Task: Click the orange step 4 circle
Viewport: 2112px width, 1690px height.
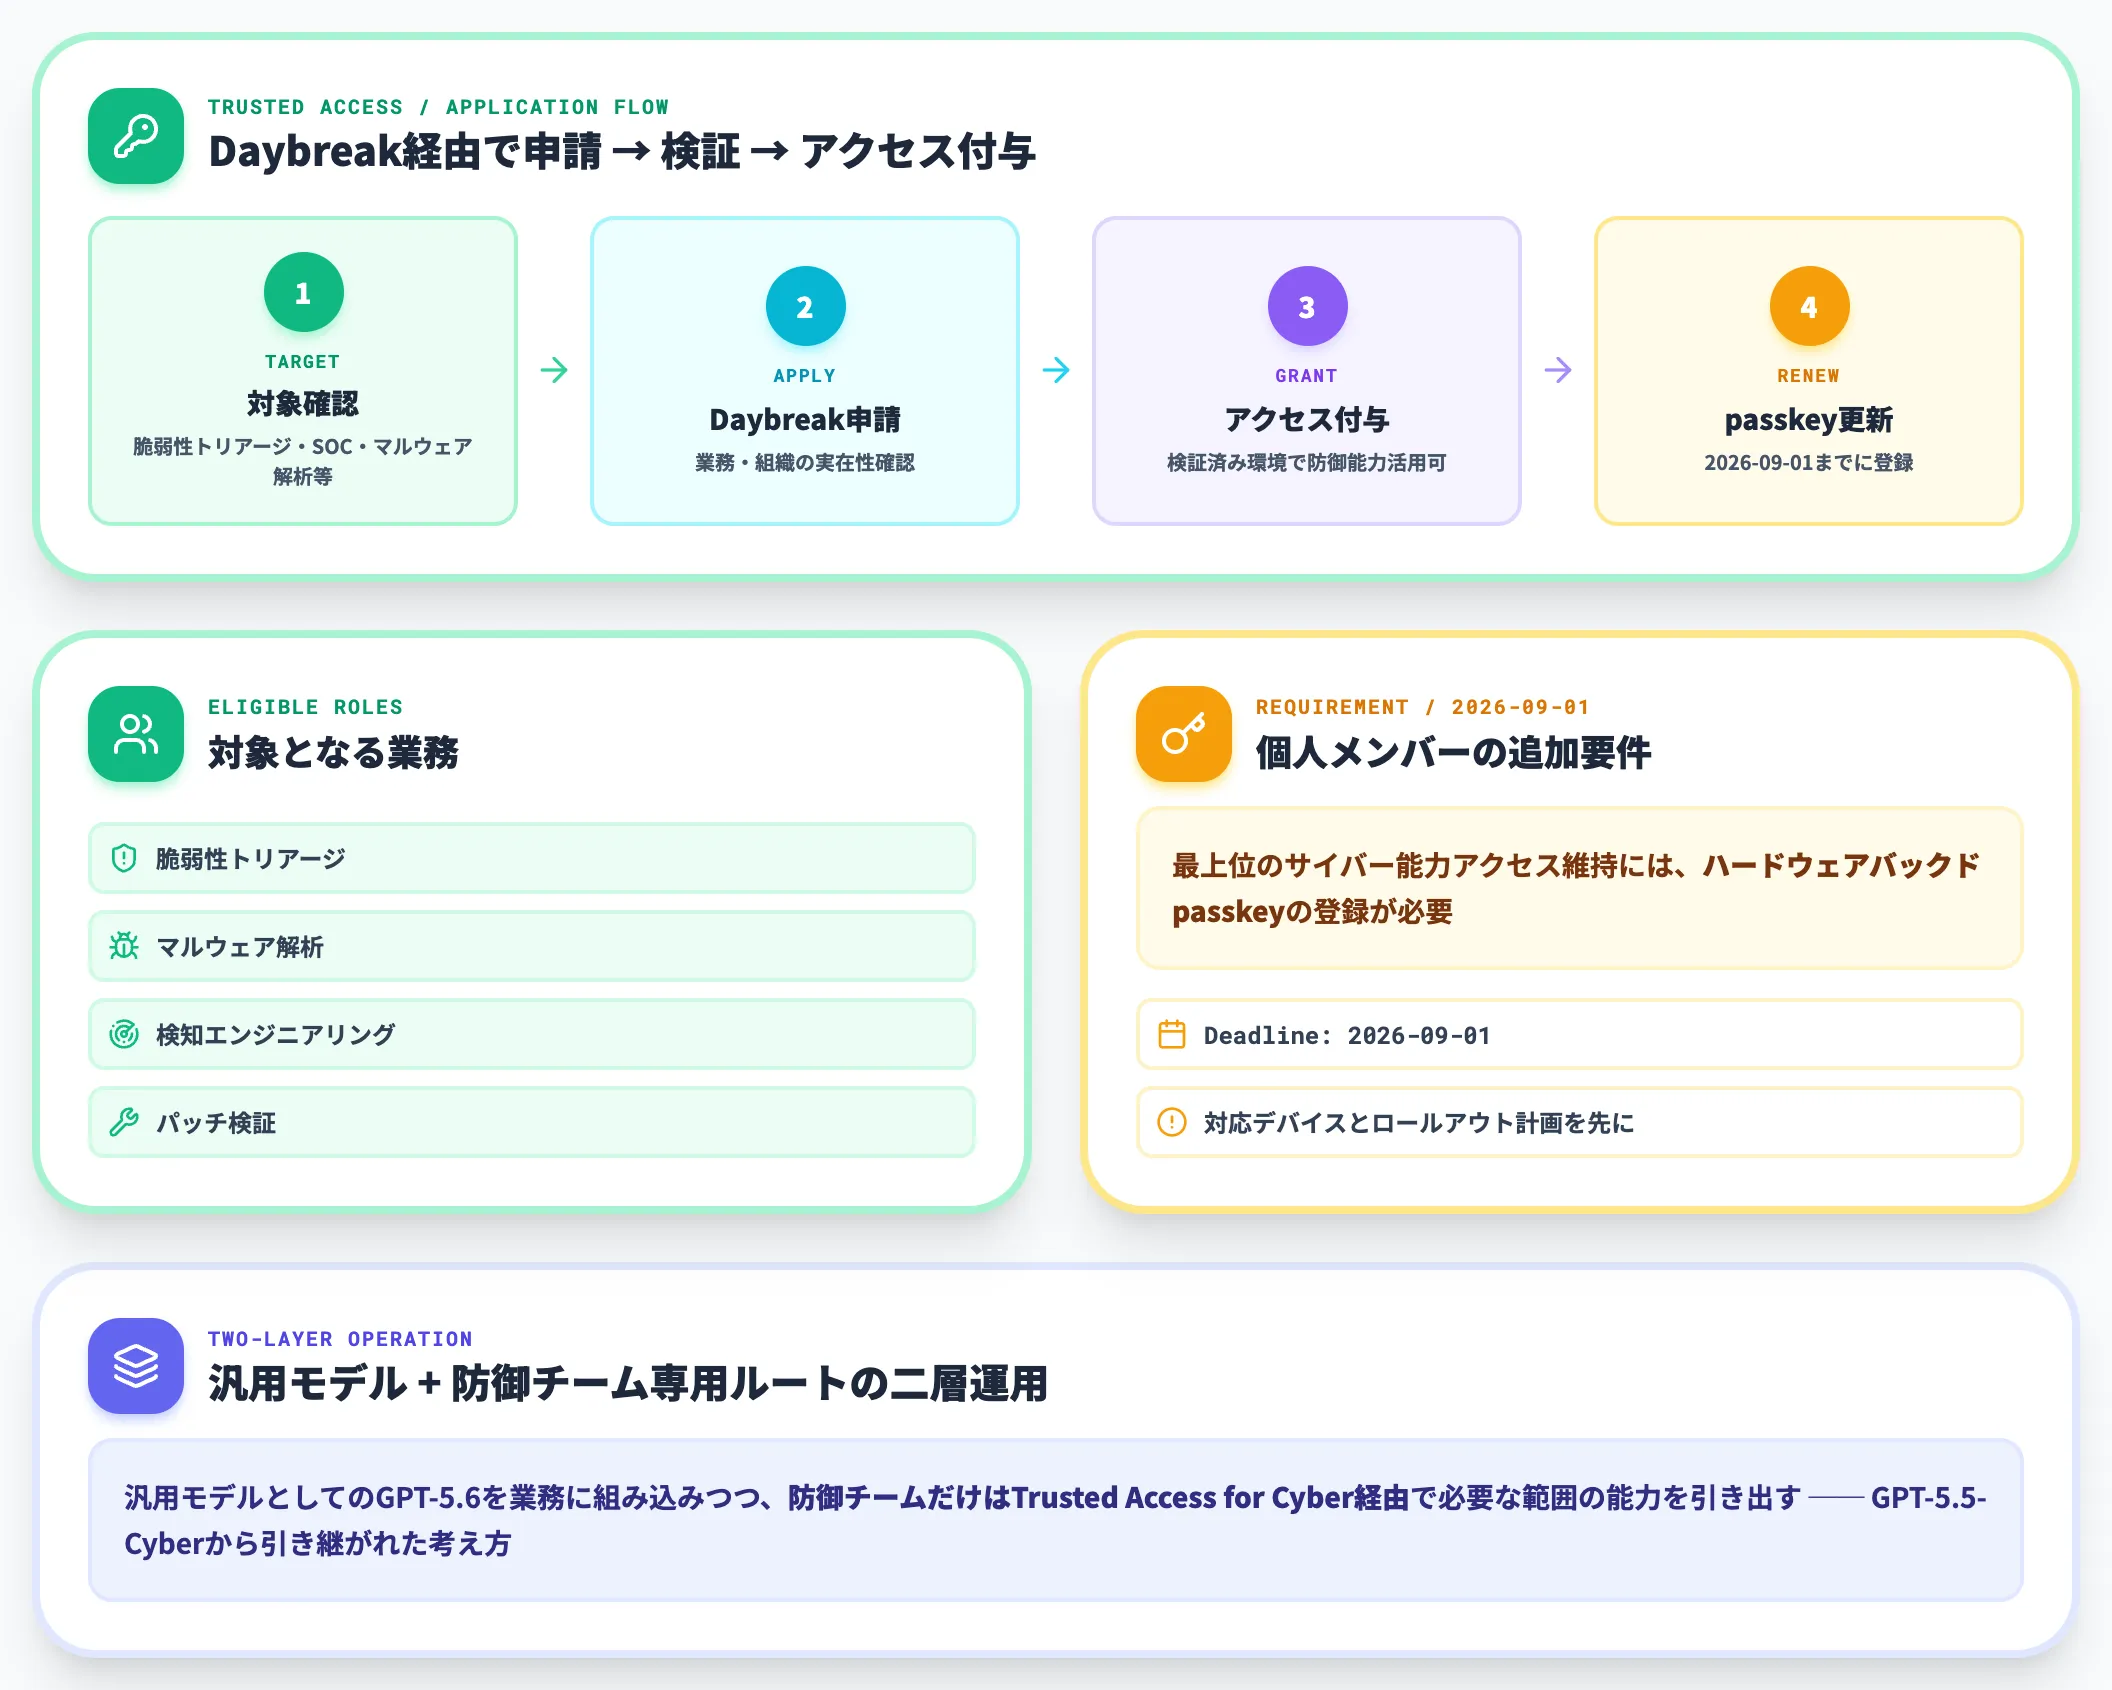Action: pyautogui.click(x=1810, y=306)
